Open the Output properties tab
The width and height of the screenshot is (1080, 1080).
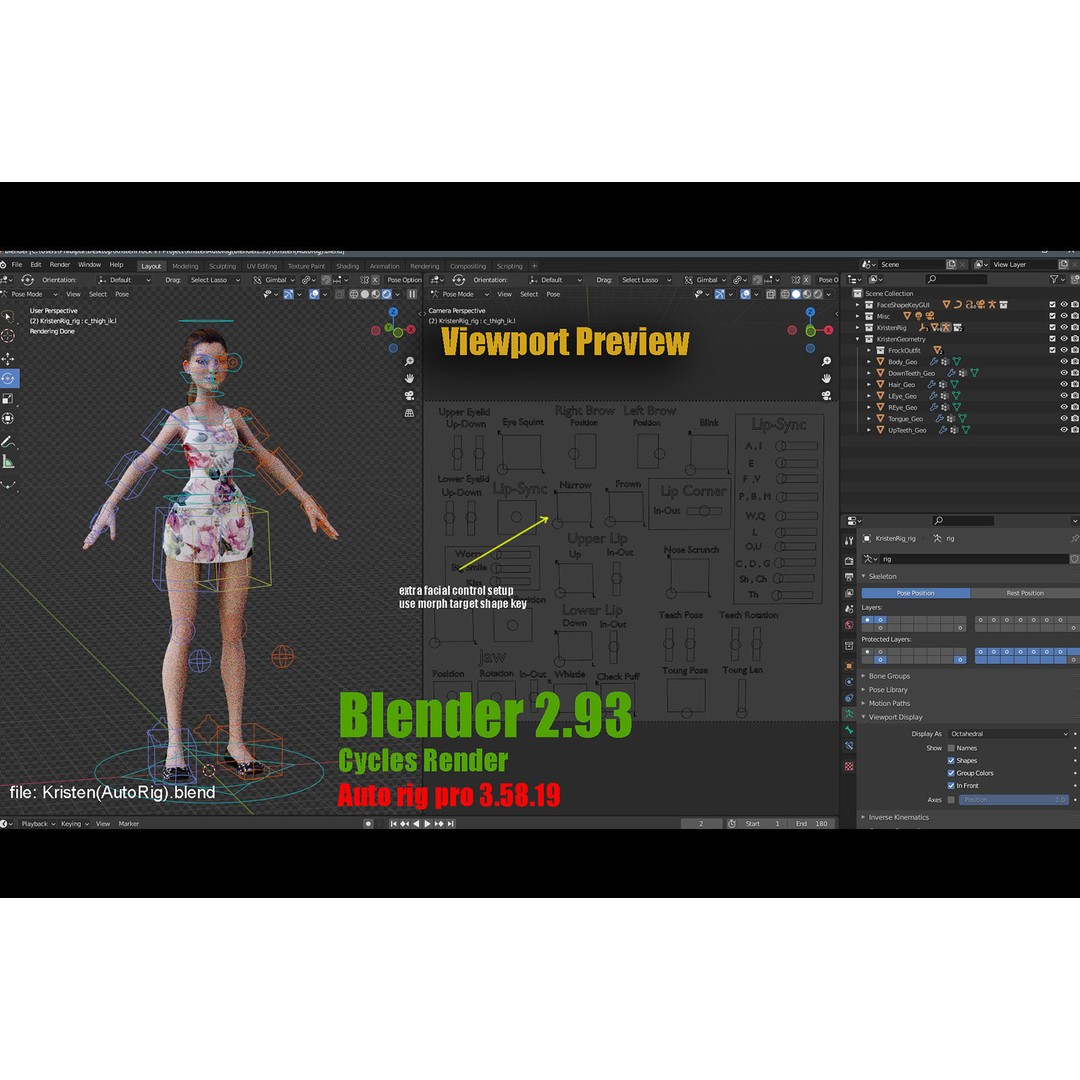(x=849, y=577)
